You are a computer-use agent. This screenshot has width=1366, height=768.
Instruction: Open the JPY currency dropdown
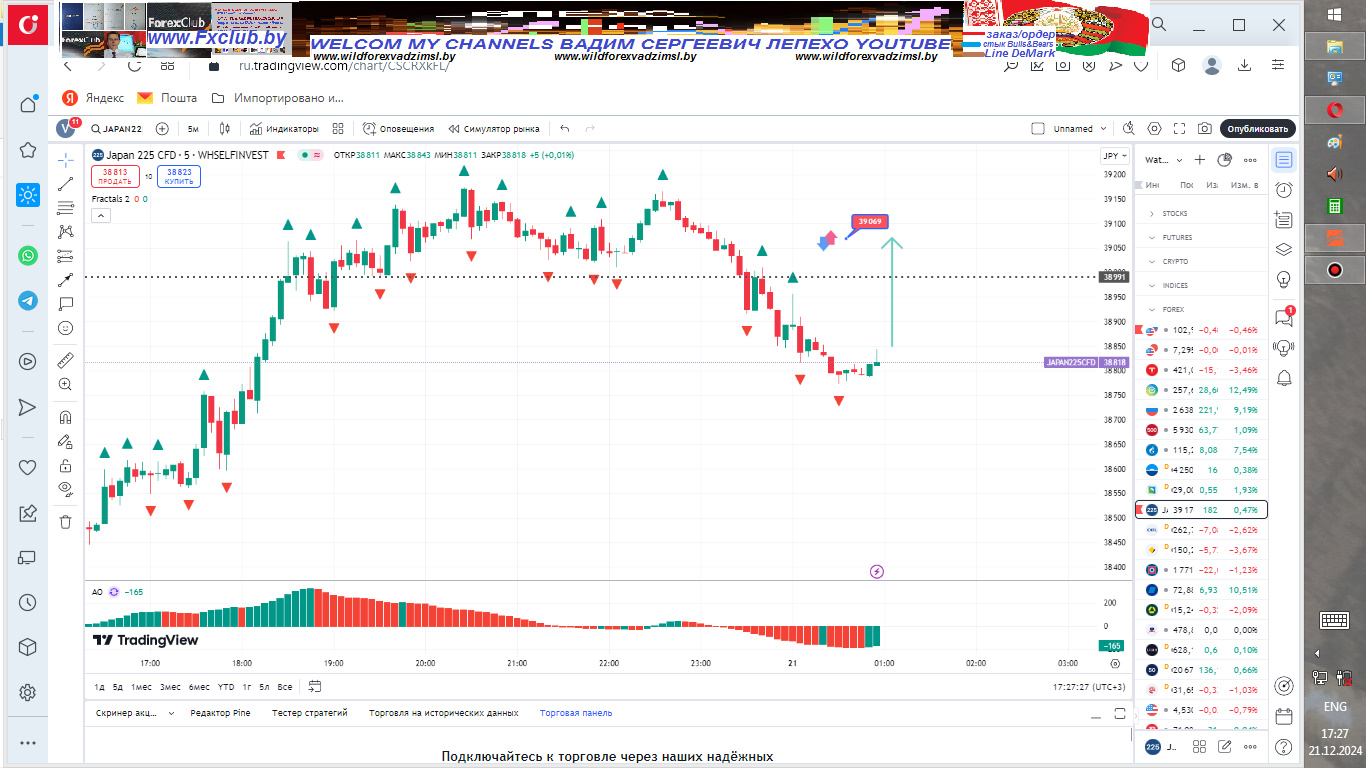(1114, 156)
